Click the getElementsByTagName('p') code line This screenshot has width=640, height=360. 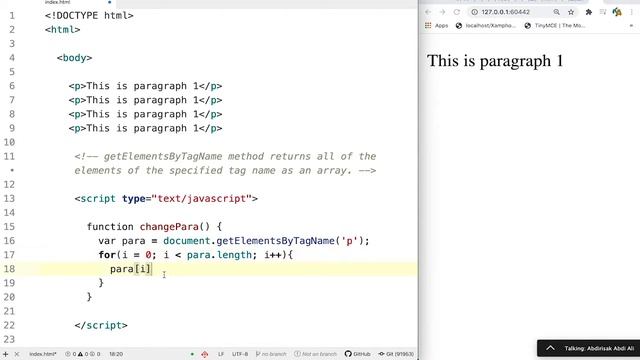(233, 241)
